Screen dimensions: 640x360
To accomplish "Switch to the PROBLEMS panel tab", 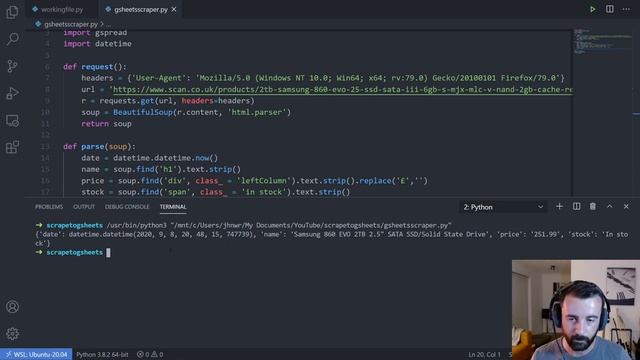I will click(49, 207).
